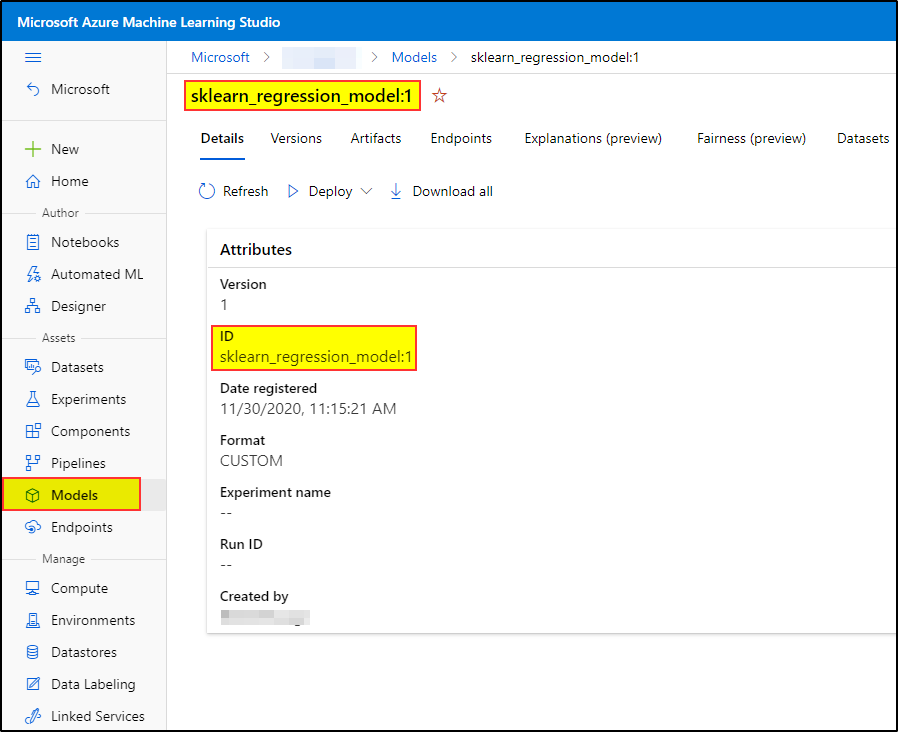
Task: Open the Endpoints tab
Action: point(461,139)
